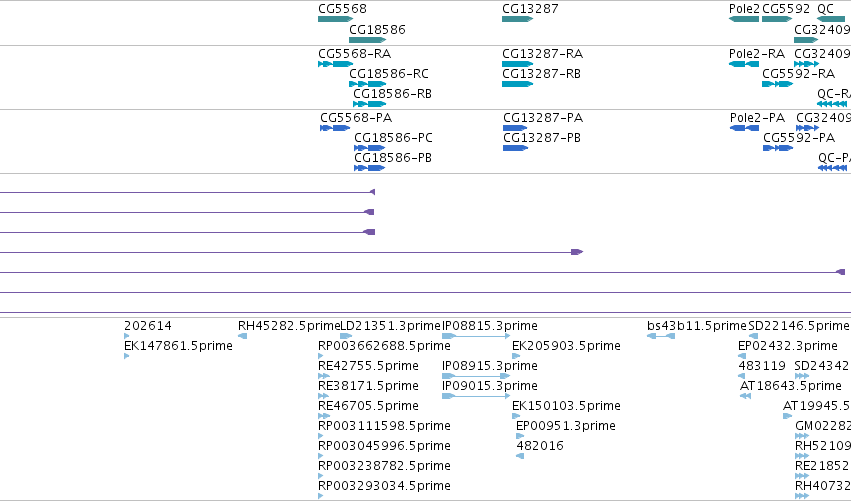The height and width of the screenshot is (501, 851).
Task: Click the RP003045996.5prime label
Action: point(384,446)
